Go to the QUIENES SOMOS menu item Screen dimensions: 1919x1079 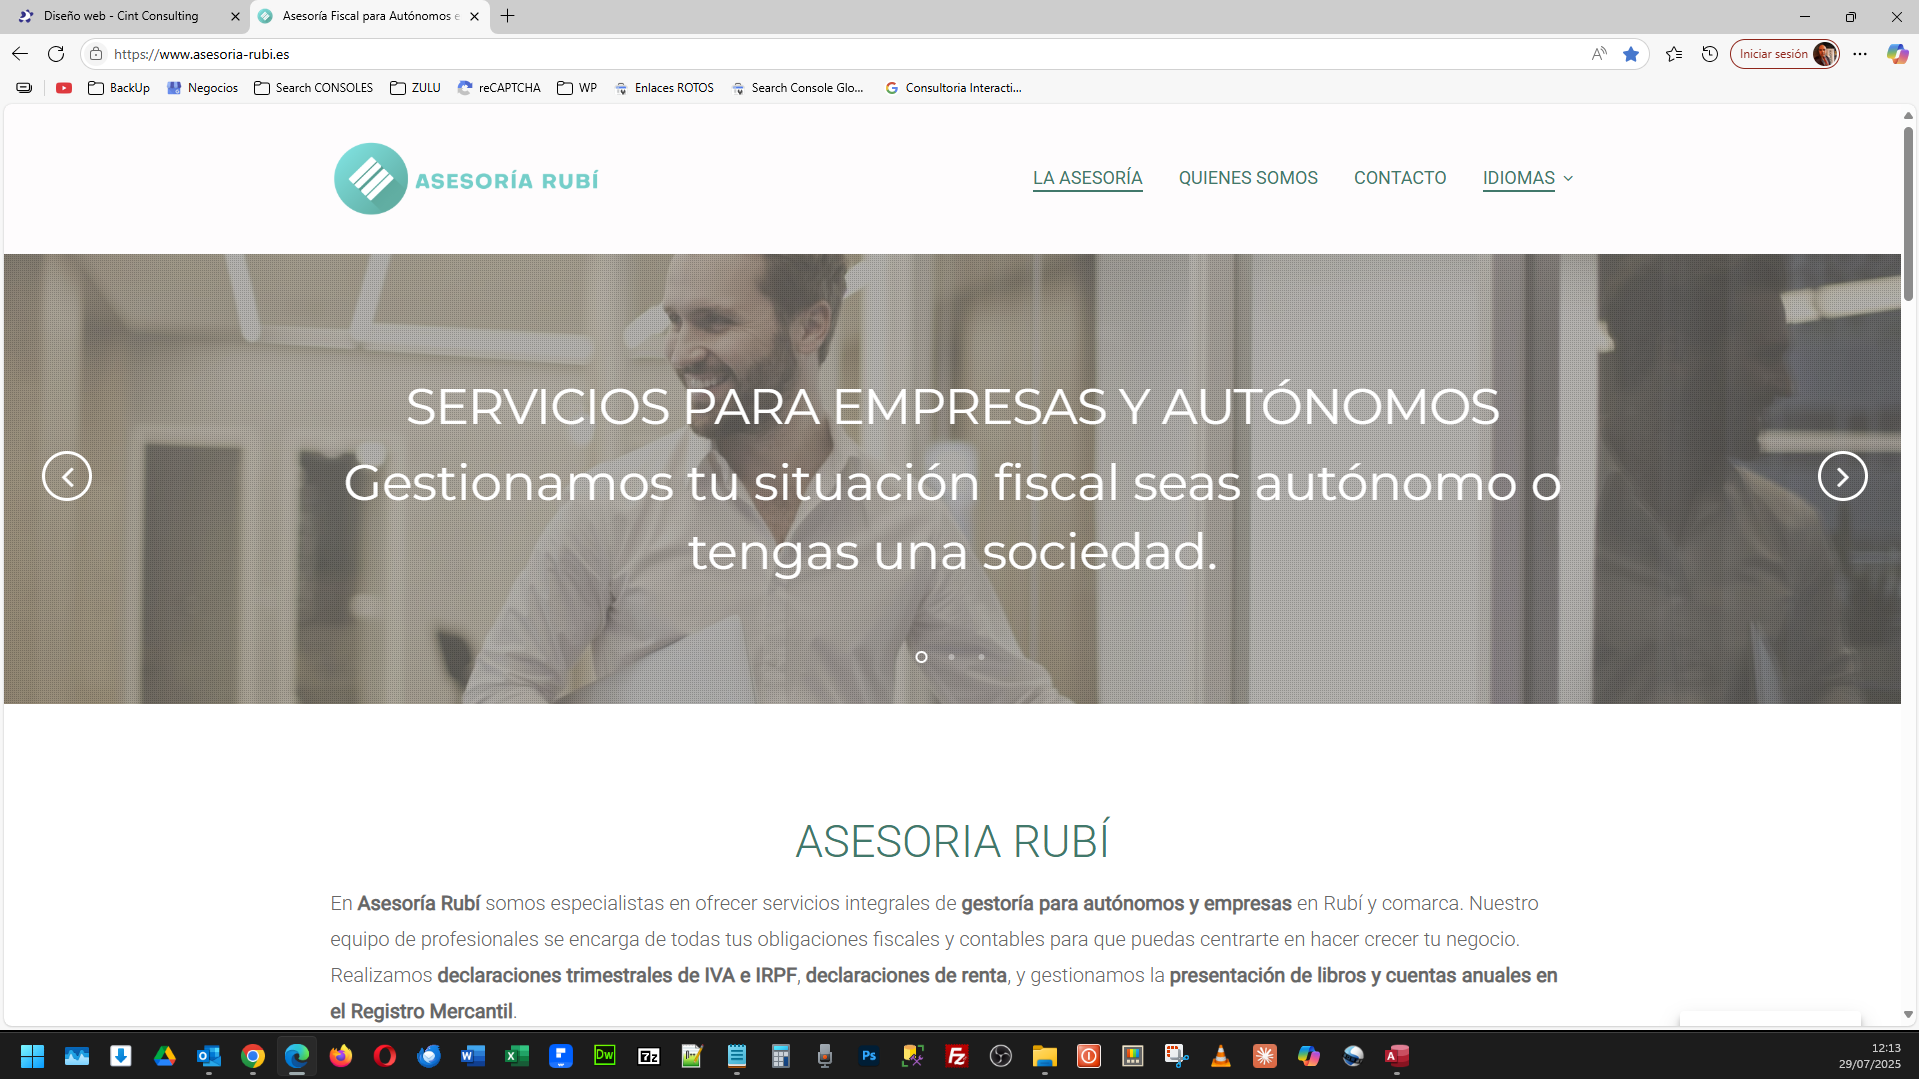(1247, 178)
